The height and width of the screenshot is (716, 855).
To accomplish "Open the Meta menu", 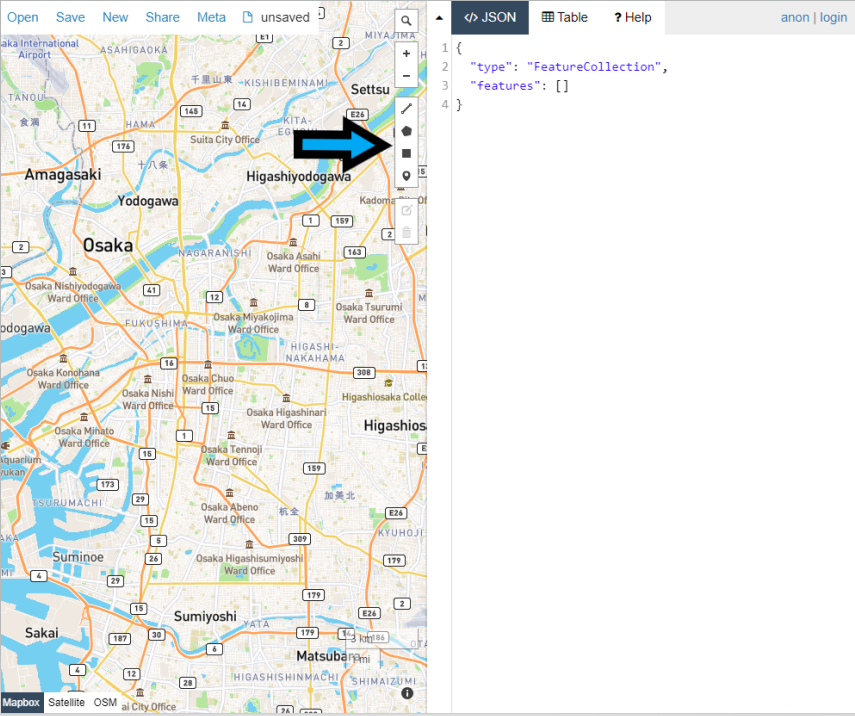I will (211, 17).
